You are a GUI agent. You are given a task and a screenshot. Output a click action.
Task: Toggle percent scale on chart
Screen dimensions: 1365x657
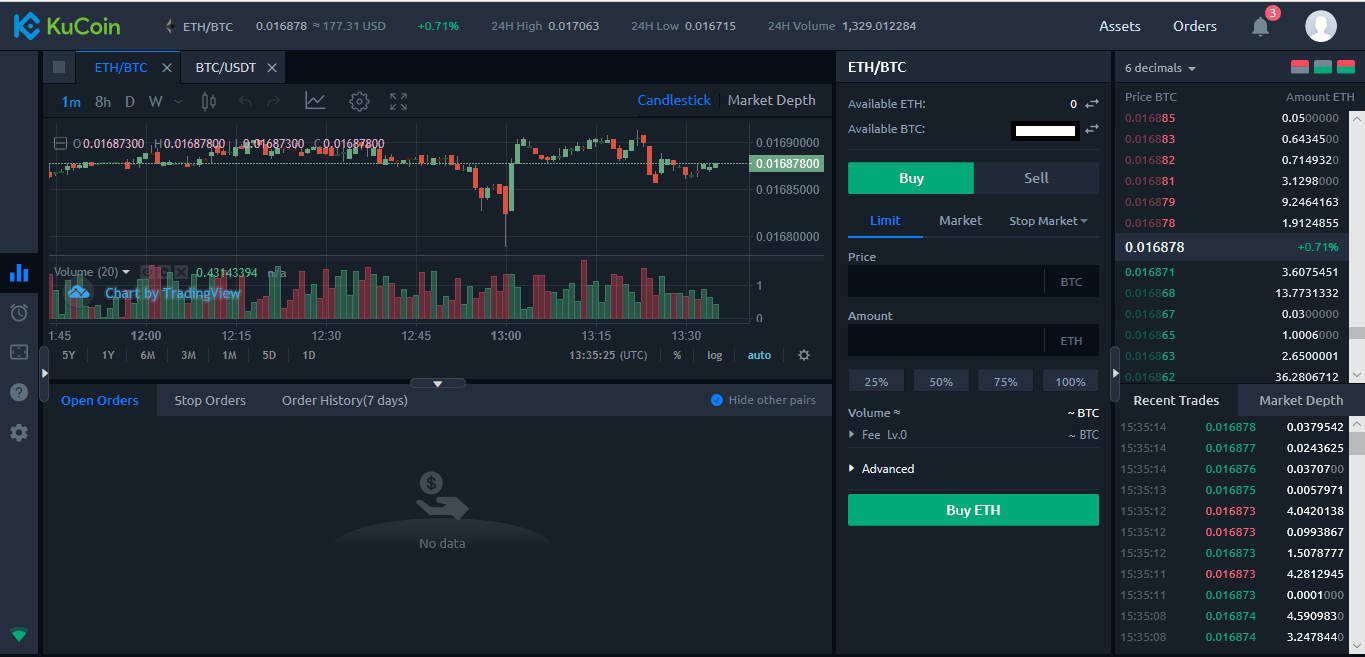click(677, 355)
